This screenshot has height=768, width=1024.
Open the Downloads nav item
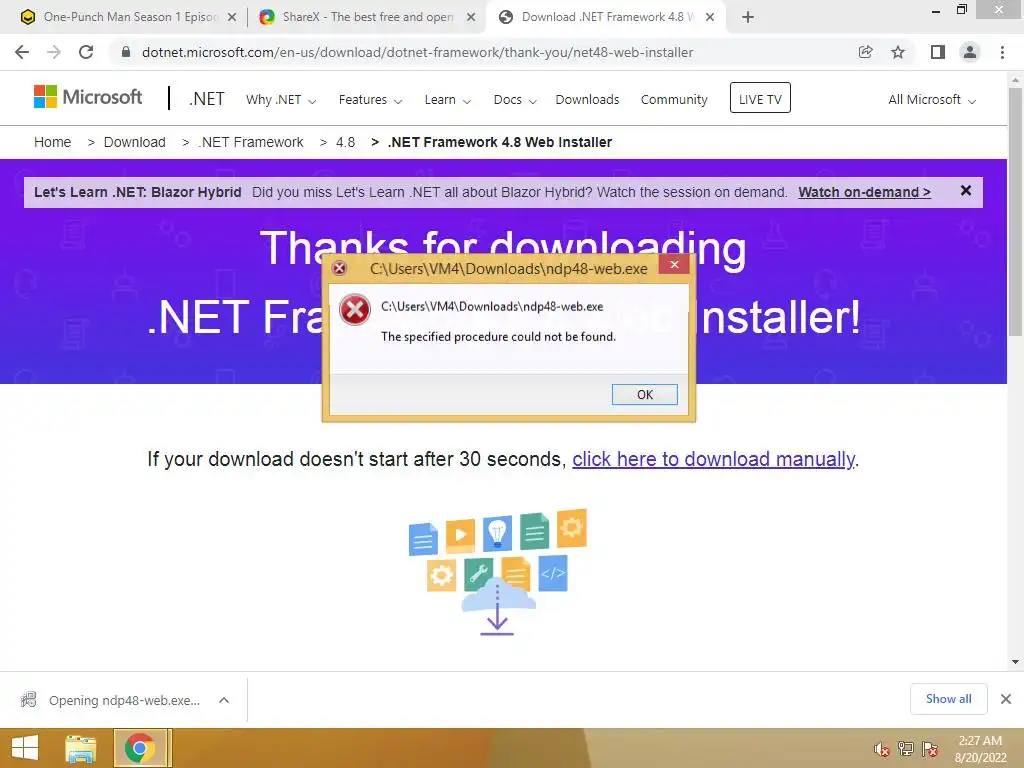[x=587, y=100]
